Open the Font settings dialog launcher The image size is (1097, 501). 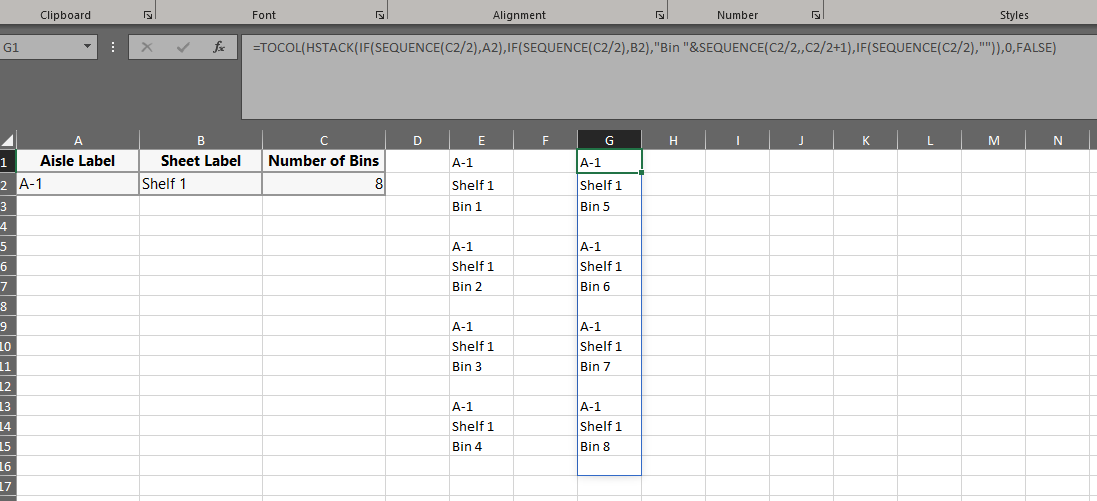point(379,15)
